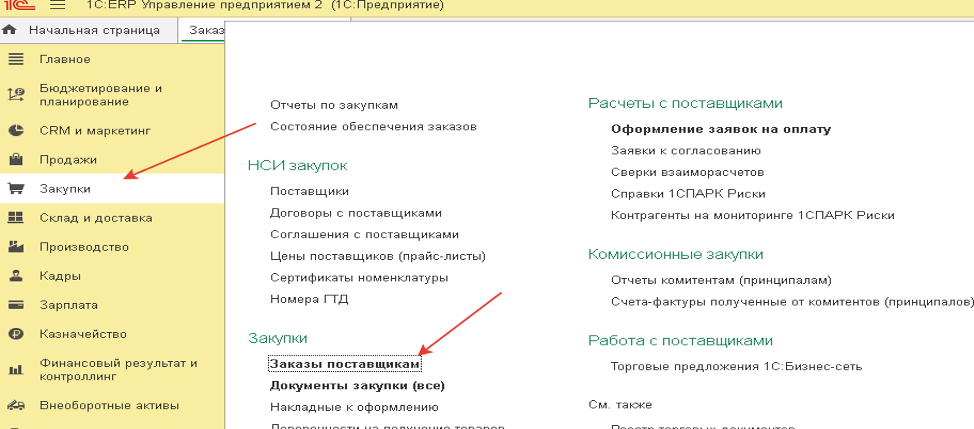Open Заявки к согласованию
The width and height of the screenshot is (974, 429).
(x=686, y=151)
